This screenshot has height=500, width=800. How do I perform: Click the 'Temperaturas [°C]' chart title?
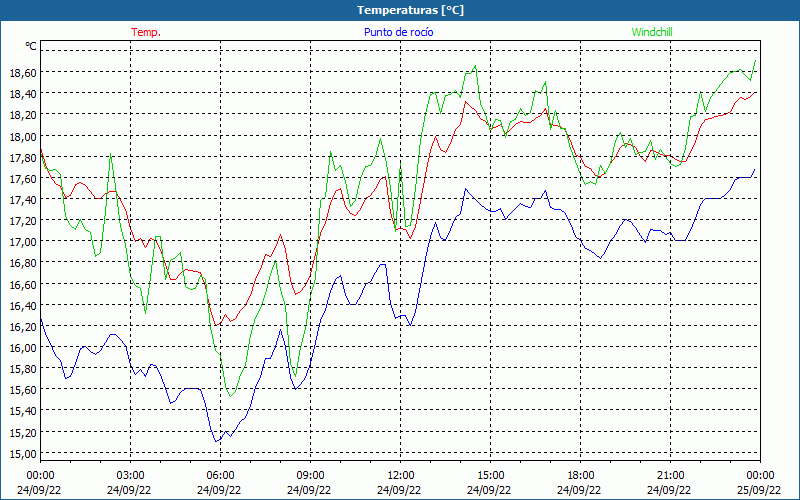click(411, 10)
